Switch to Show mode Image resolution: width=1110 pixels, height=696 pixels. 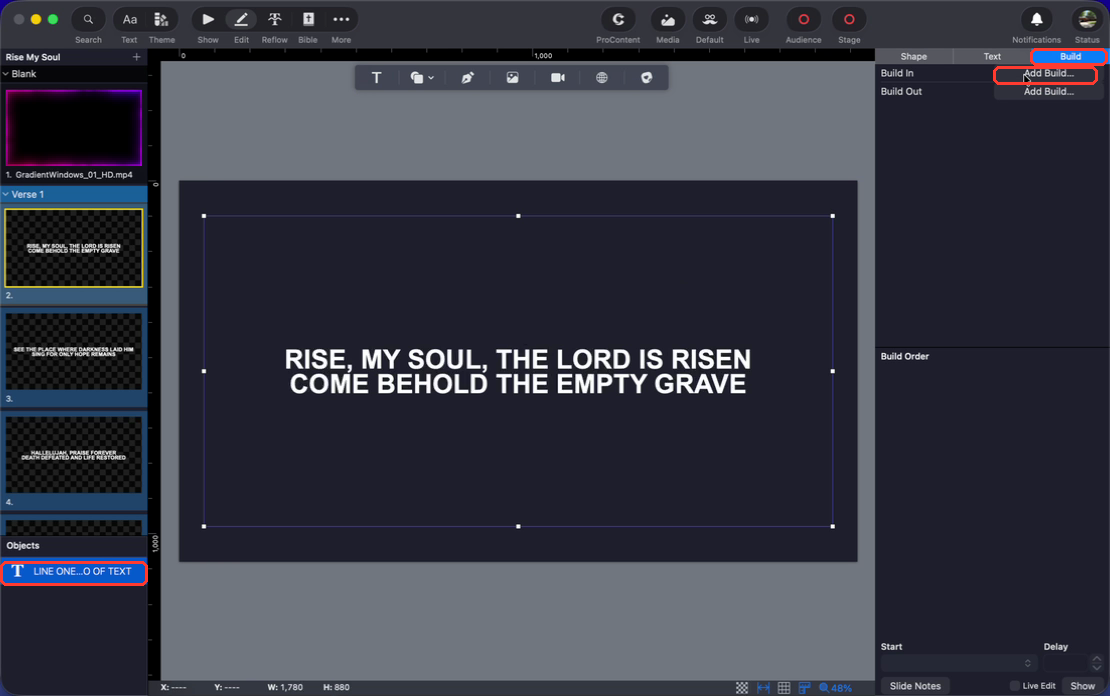coord(207,20)
